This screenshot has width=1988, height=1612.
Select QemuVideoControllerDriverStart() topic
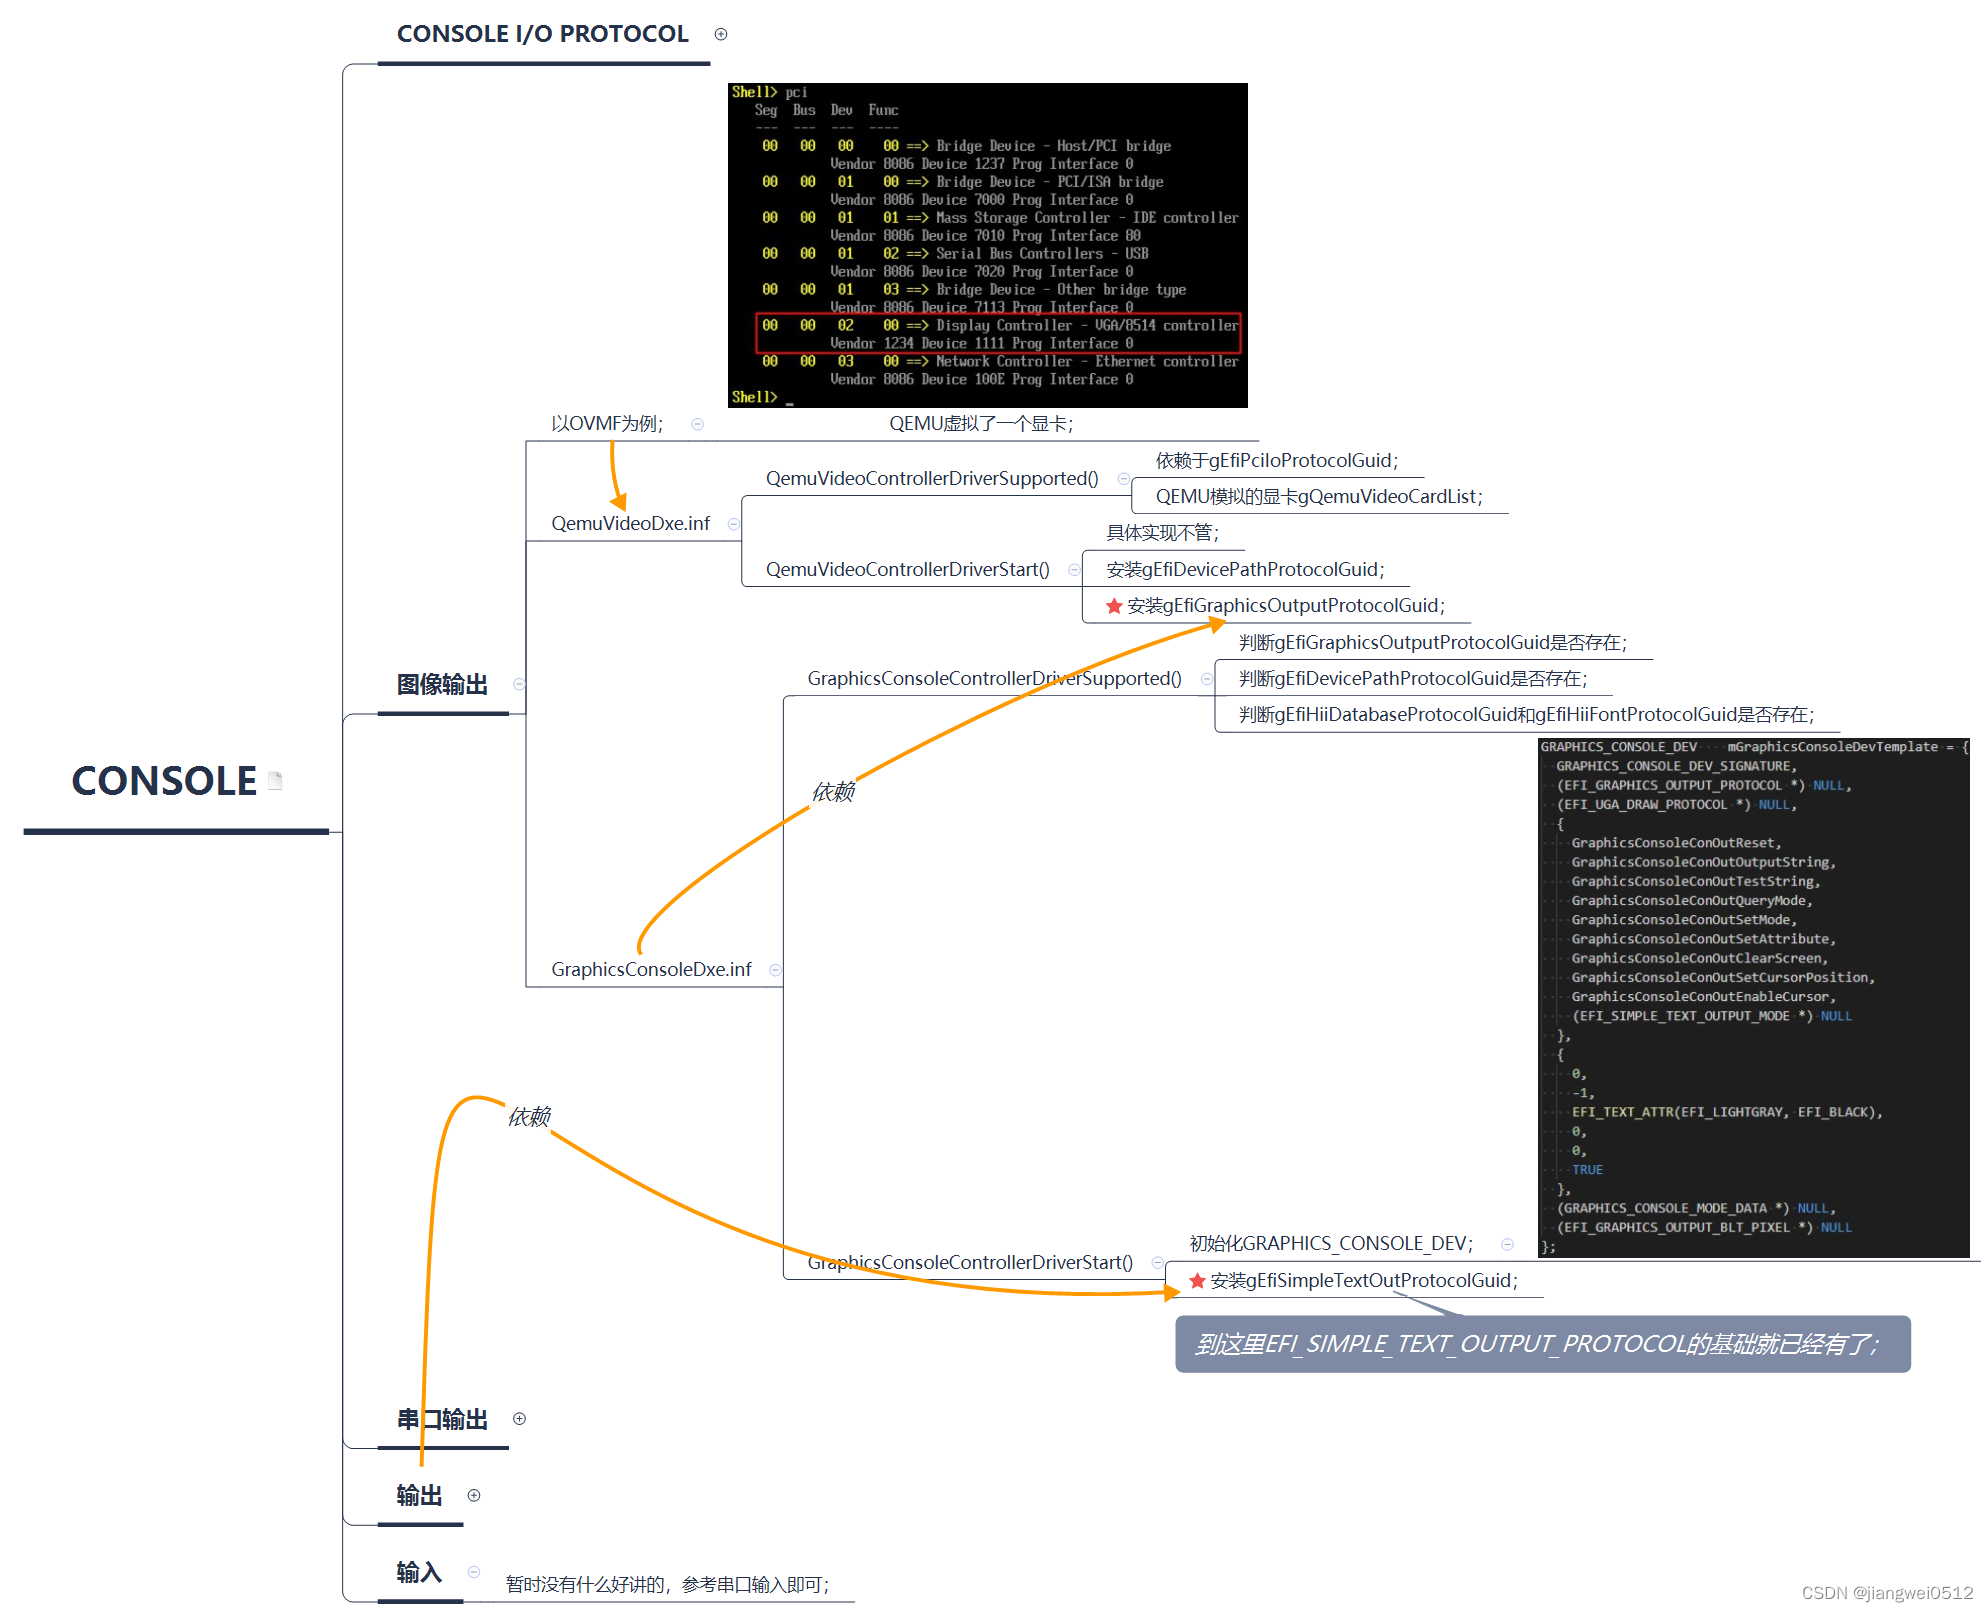pyautogui.click(x=908, y=570)
